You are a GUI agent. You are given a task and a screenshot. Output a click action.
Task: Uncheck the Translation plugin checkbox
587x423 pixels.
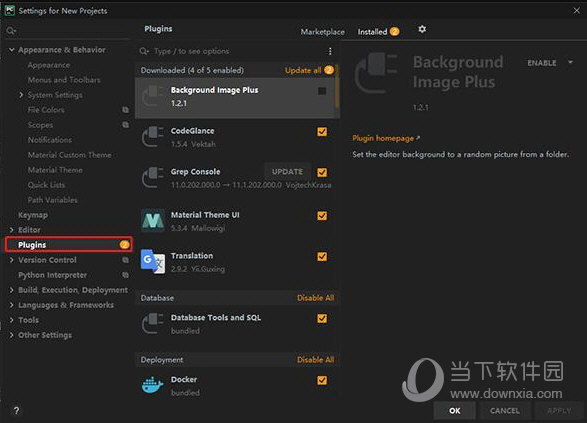(x=322, y=256)
